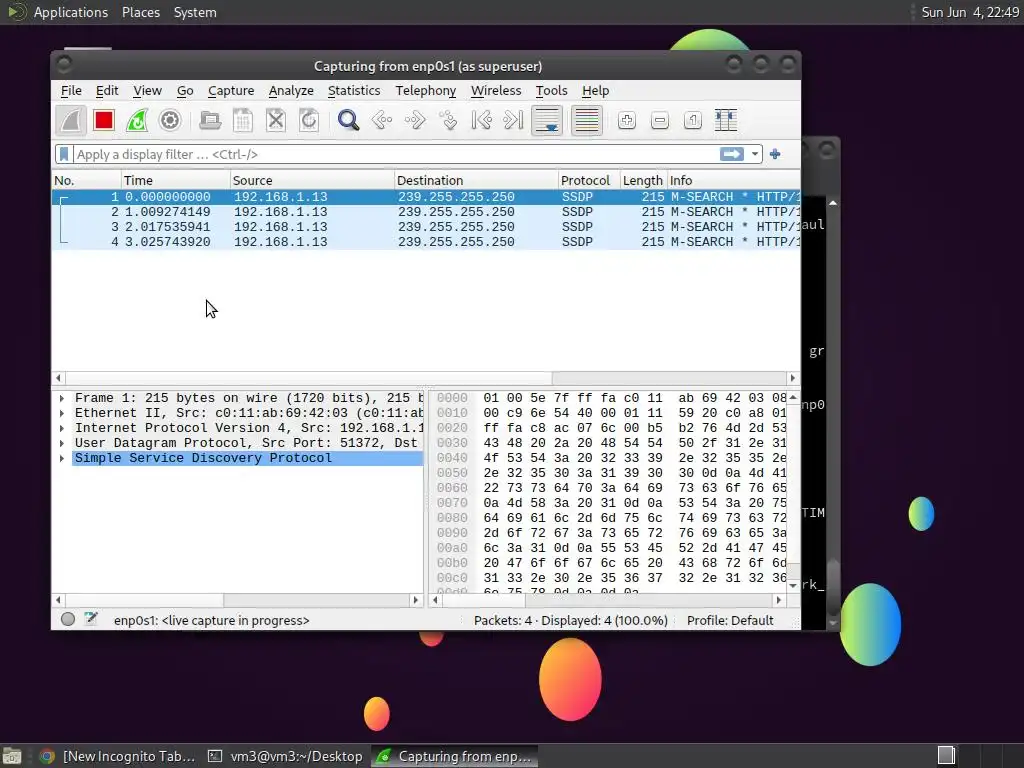Stop the running capture with red square
The width and height of the screenshot is (1024, 768).
click(104, 121)
